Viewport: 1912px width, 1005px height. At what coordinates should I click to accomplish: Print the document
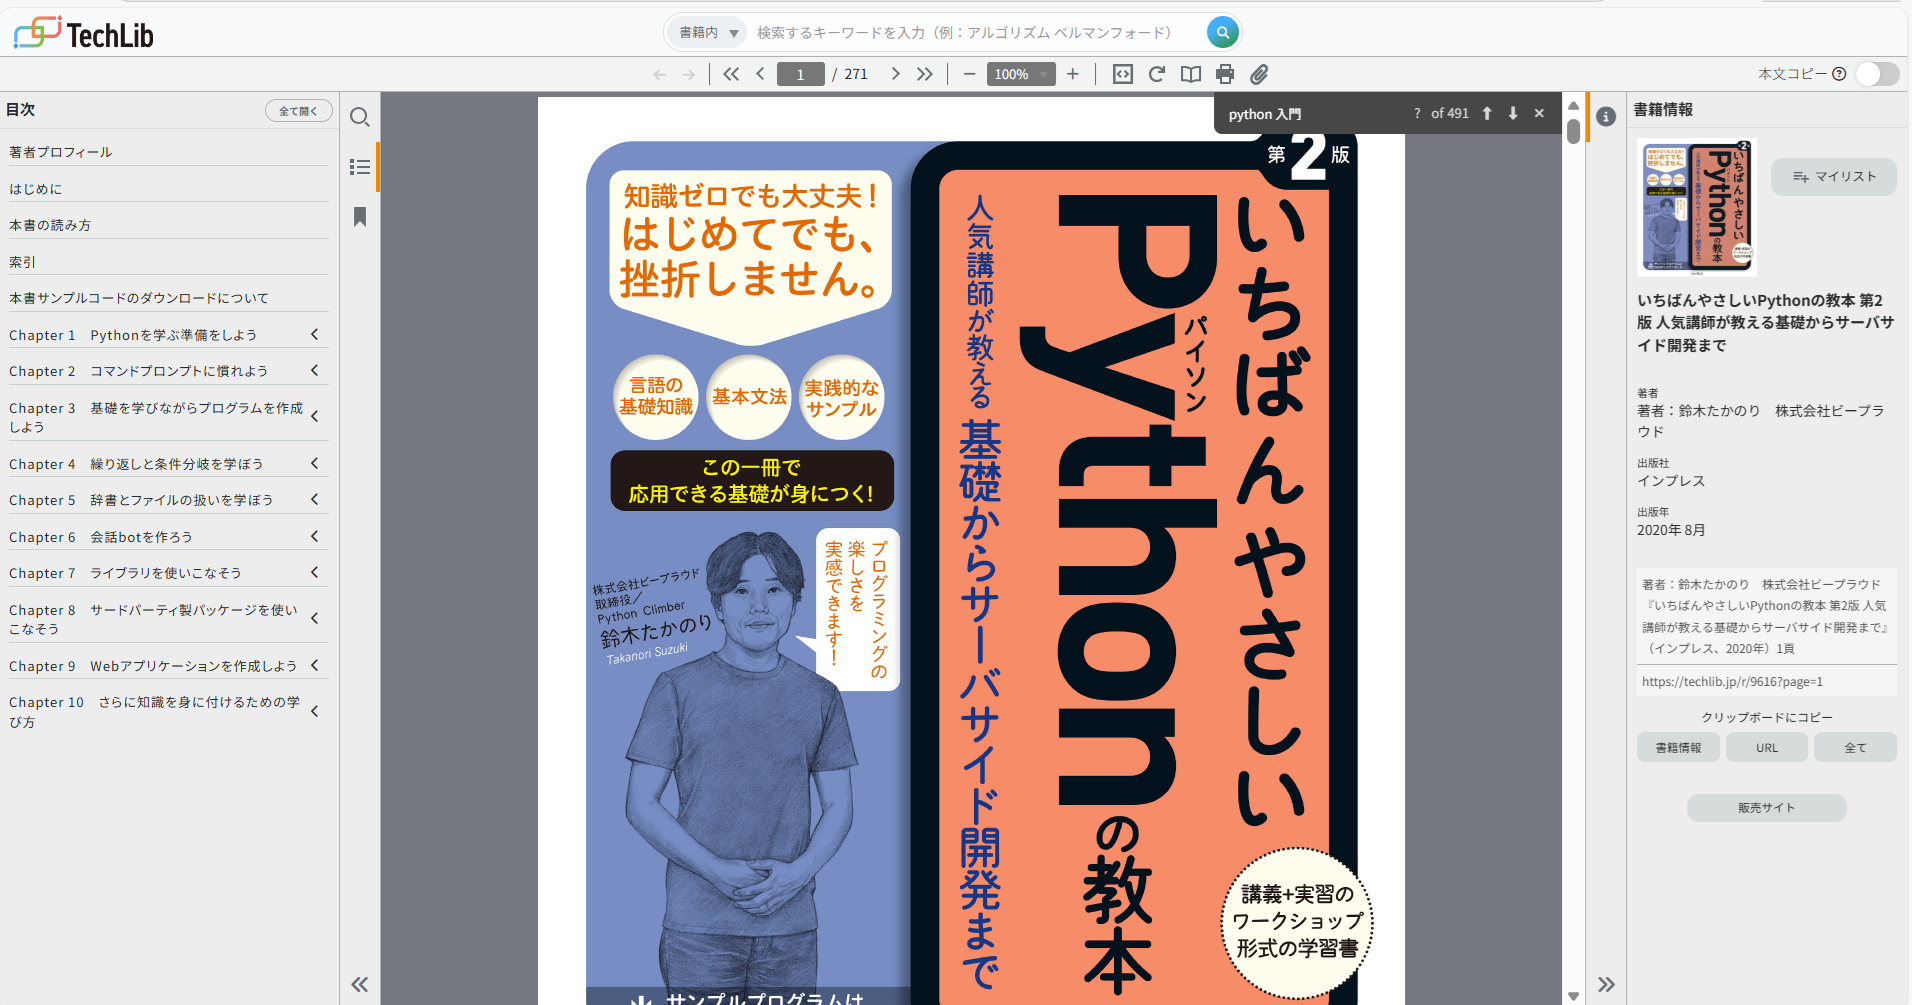click(1225, 74)
